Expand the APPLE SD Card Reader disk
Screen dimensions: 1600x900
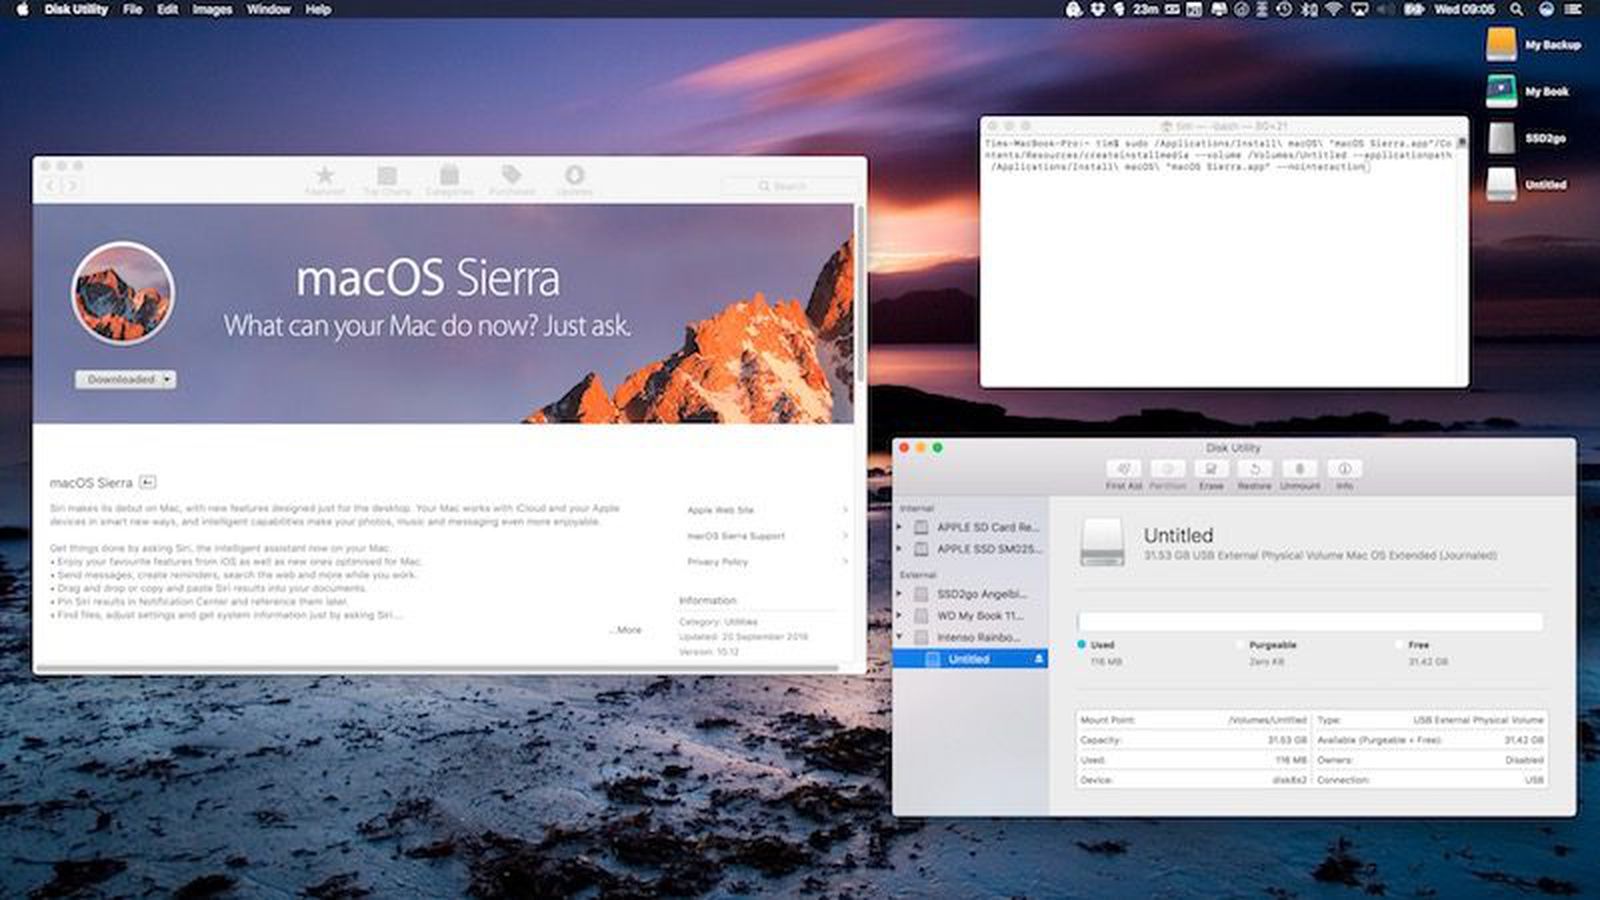pos(899,527)
